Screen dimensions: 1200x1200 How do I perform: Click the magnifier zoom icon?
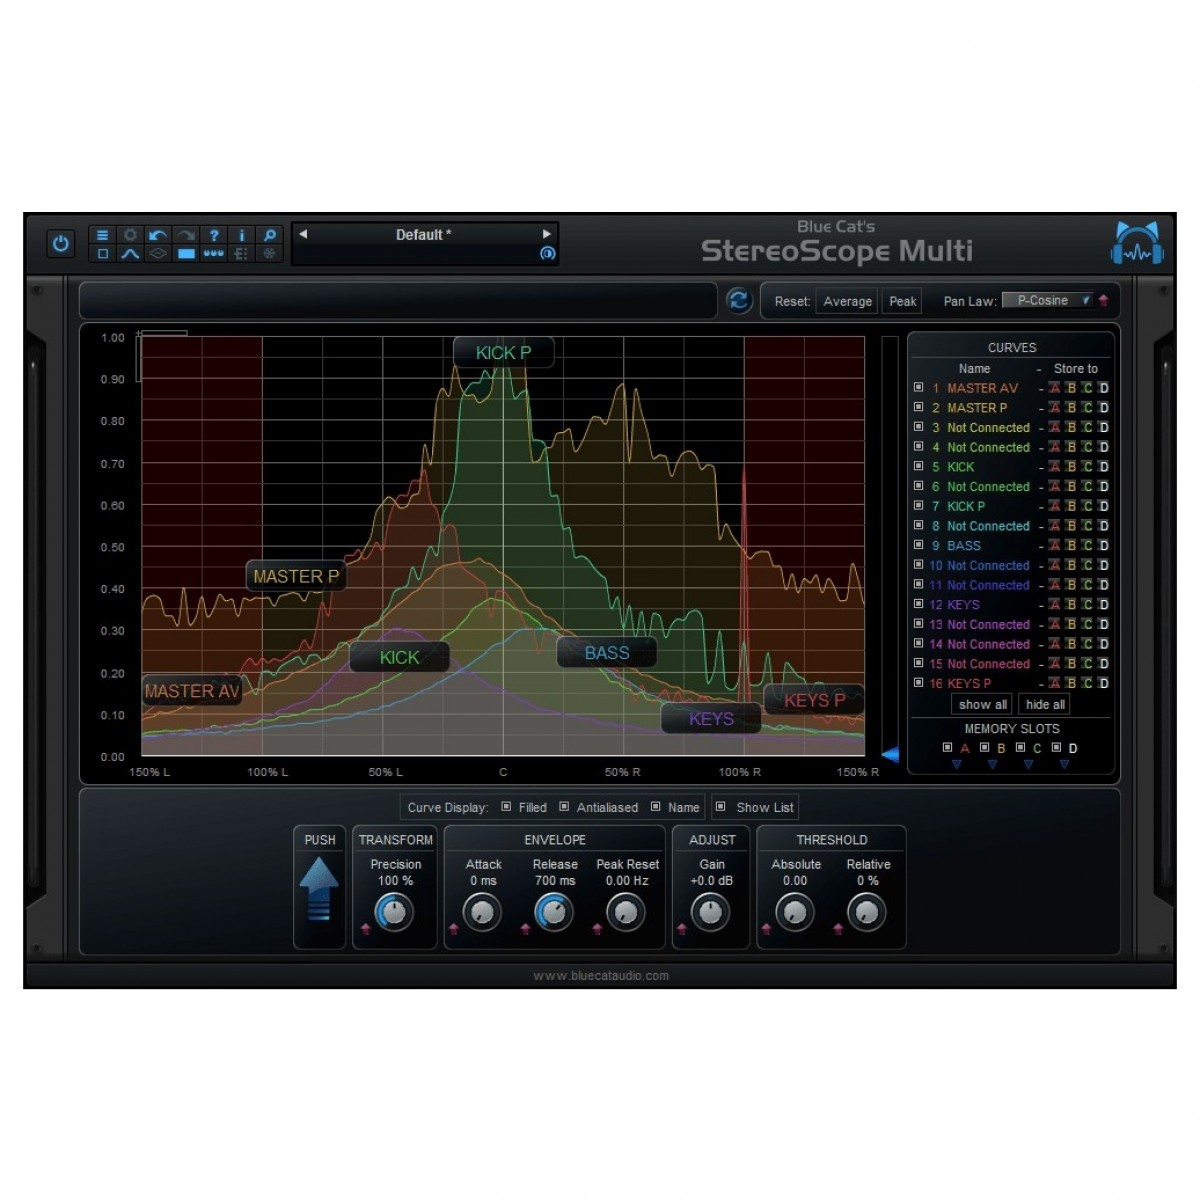click(269, 235)
